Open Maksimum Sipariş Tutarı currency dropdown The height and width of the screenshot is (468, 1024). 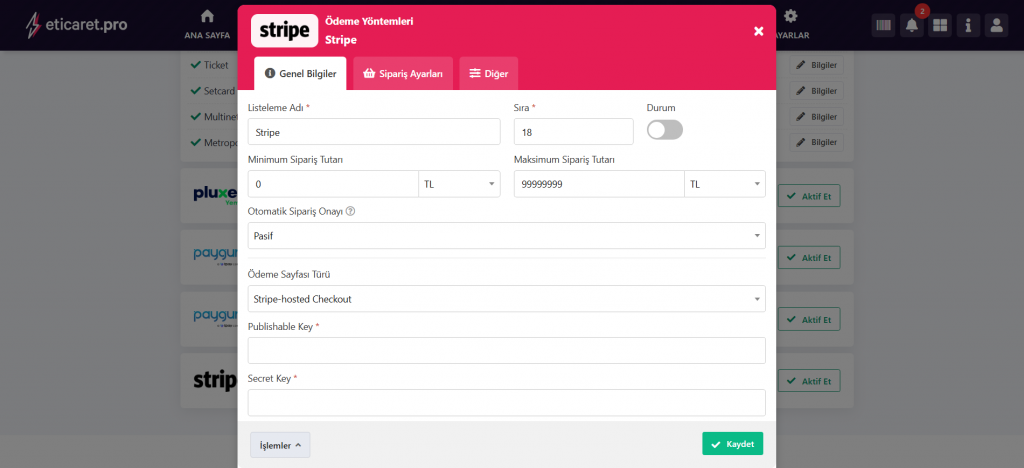tap(724, 184)
